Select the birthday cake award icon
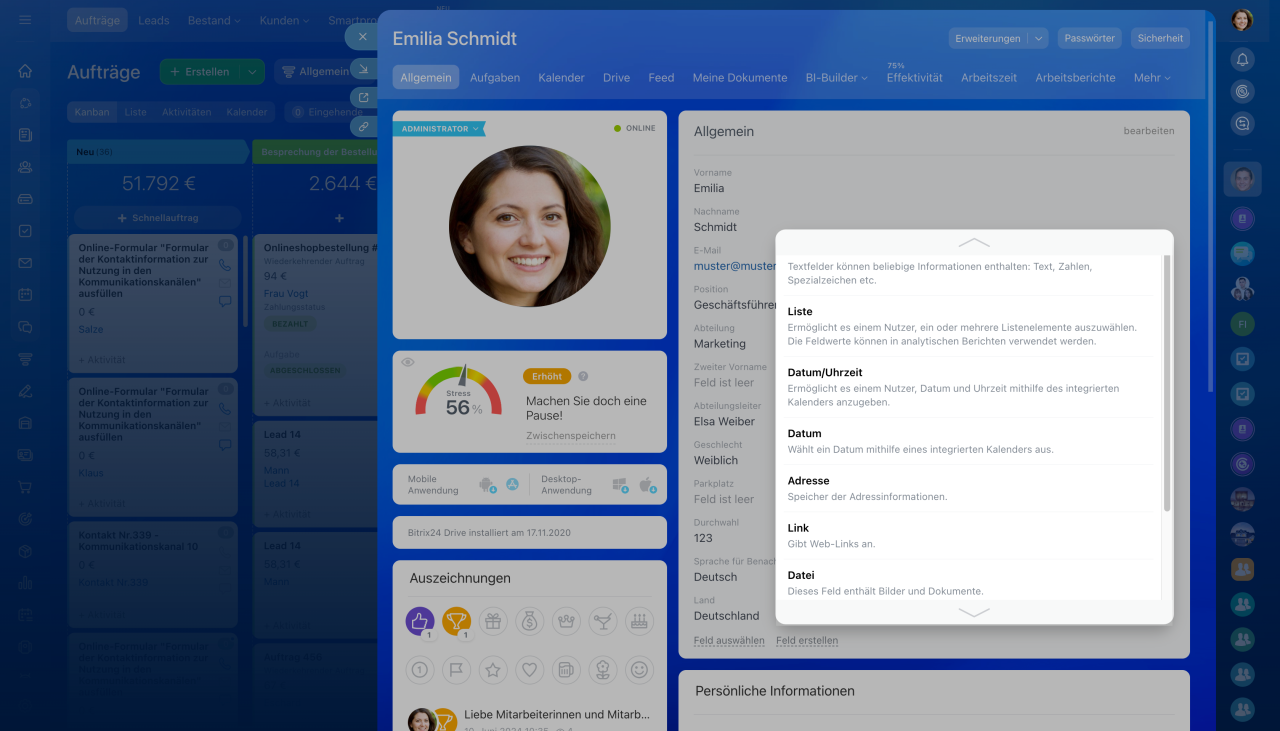 click(x=639, y=621)
